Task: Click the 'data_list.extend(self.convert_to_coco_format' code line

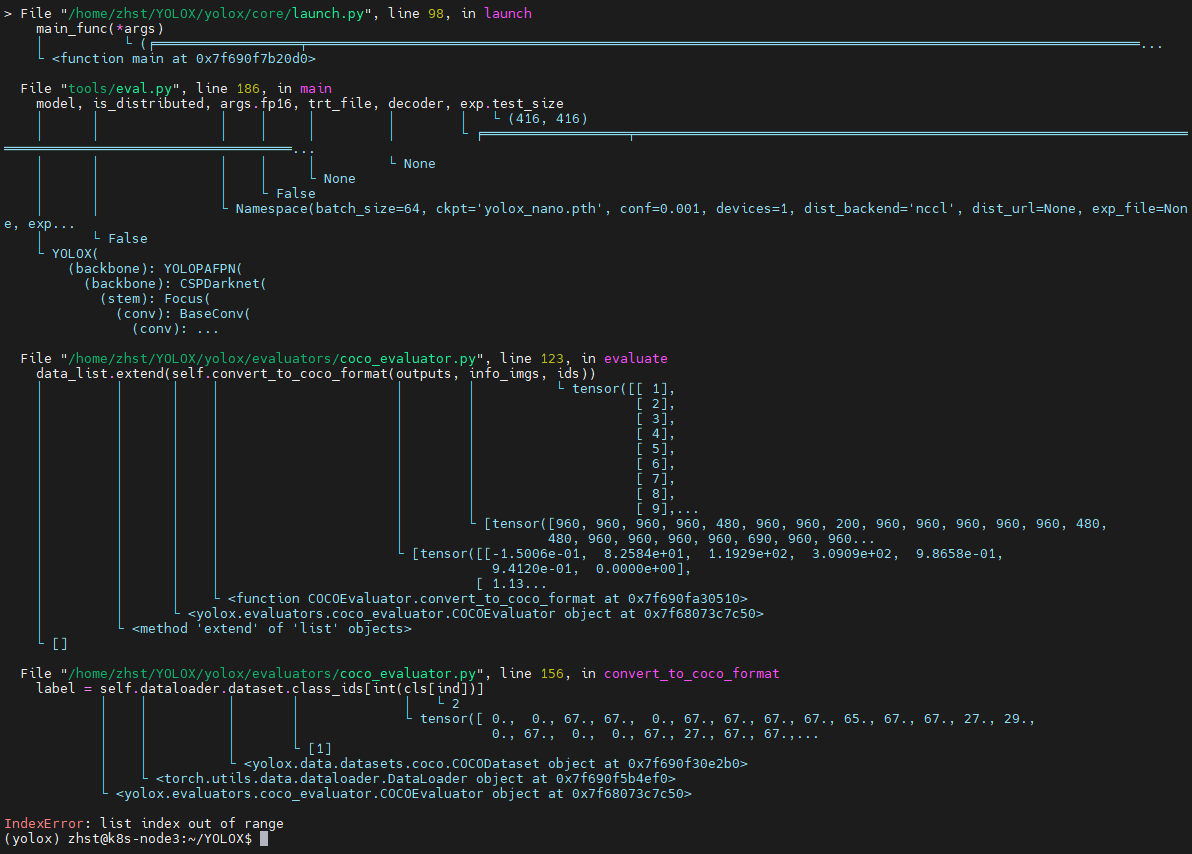Action: [315, 373]
